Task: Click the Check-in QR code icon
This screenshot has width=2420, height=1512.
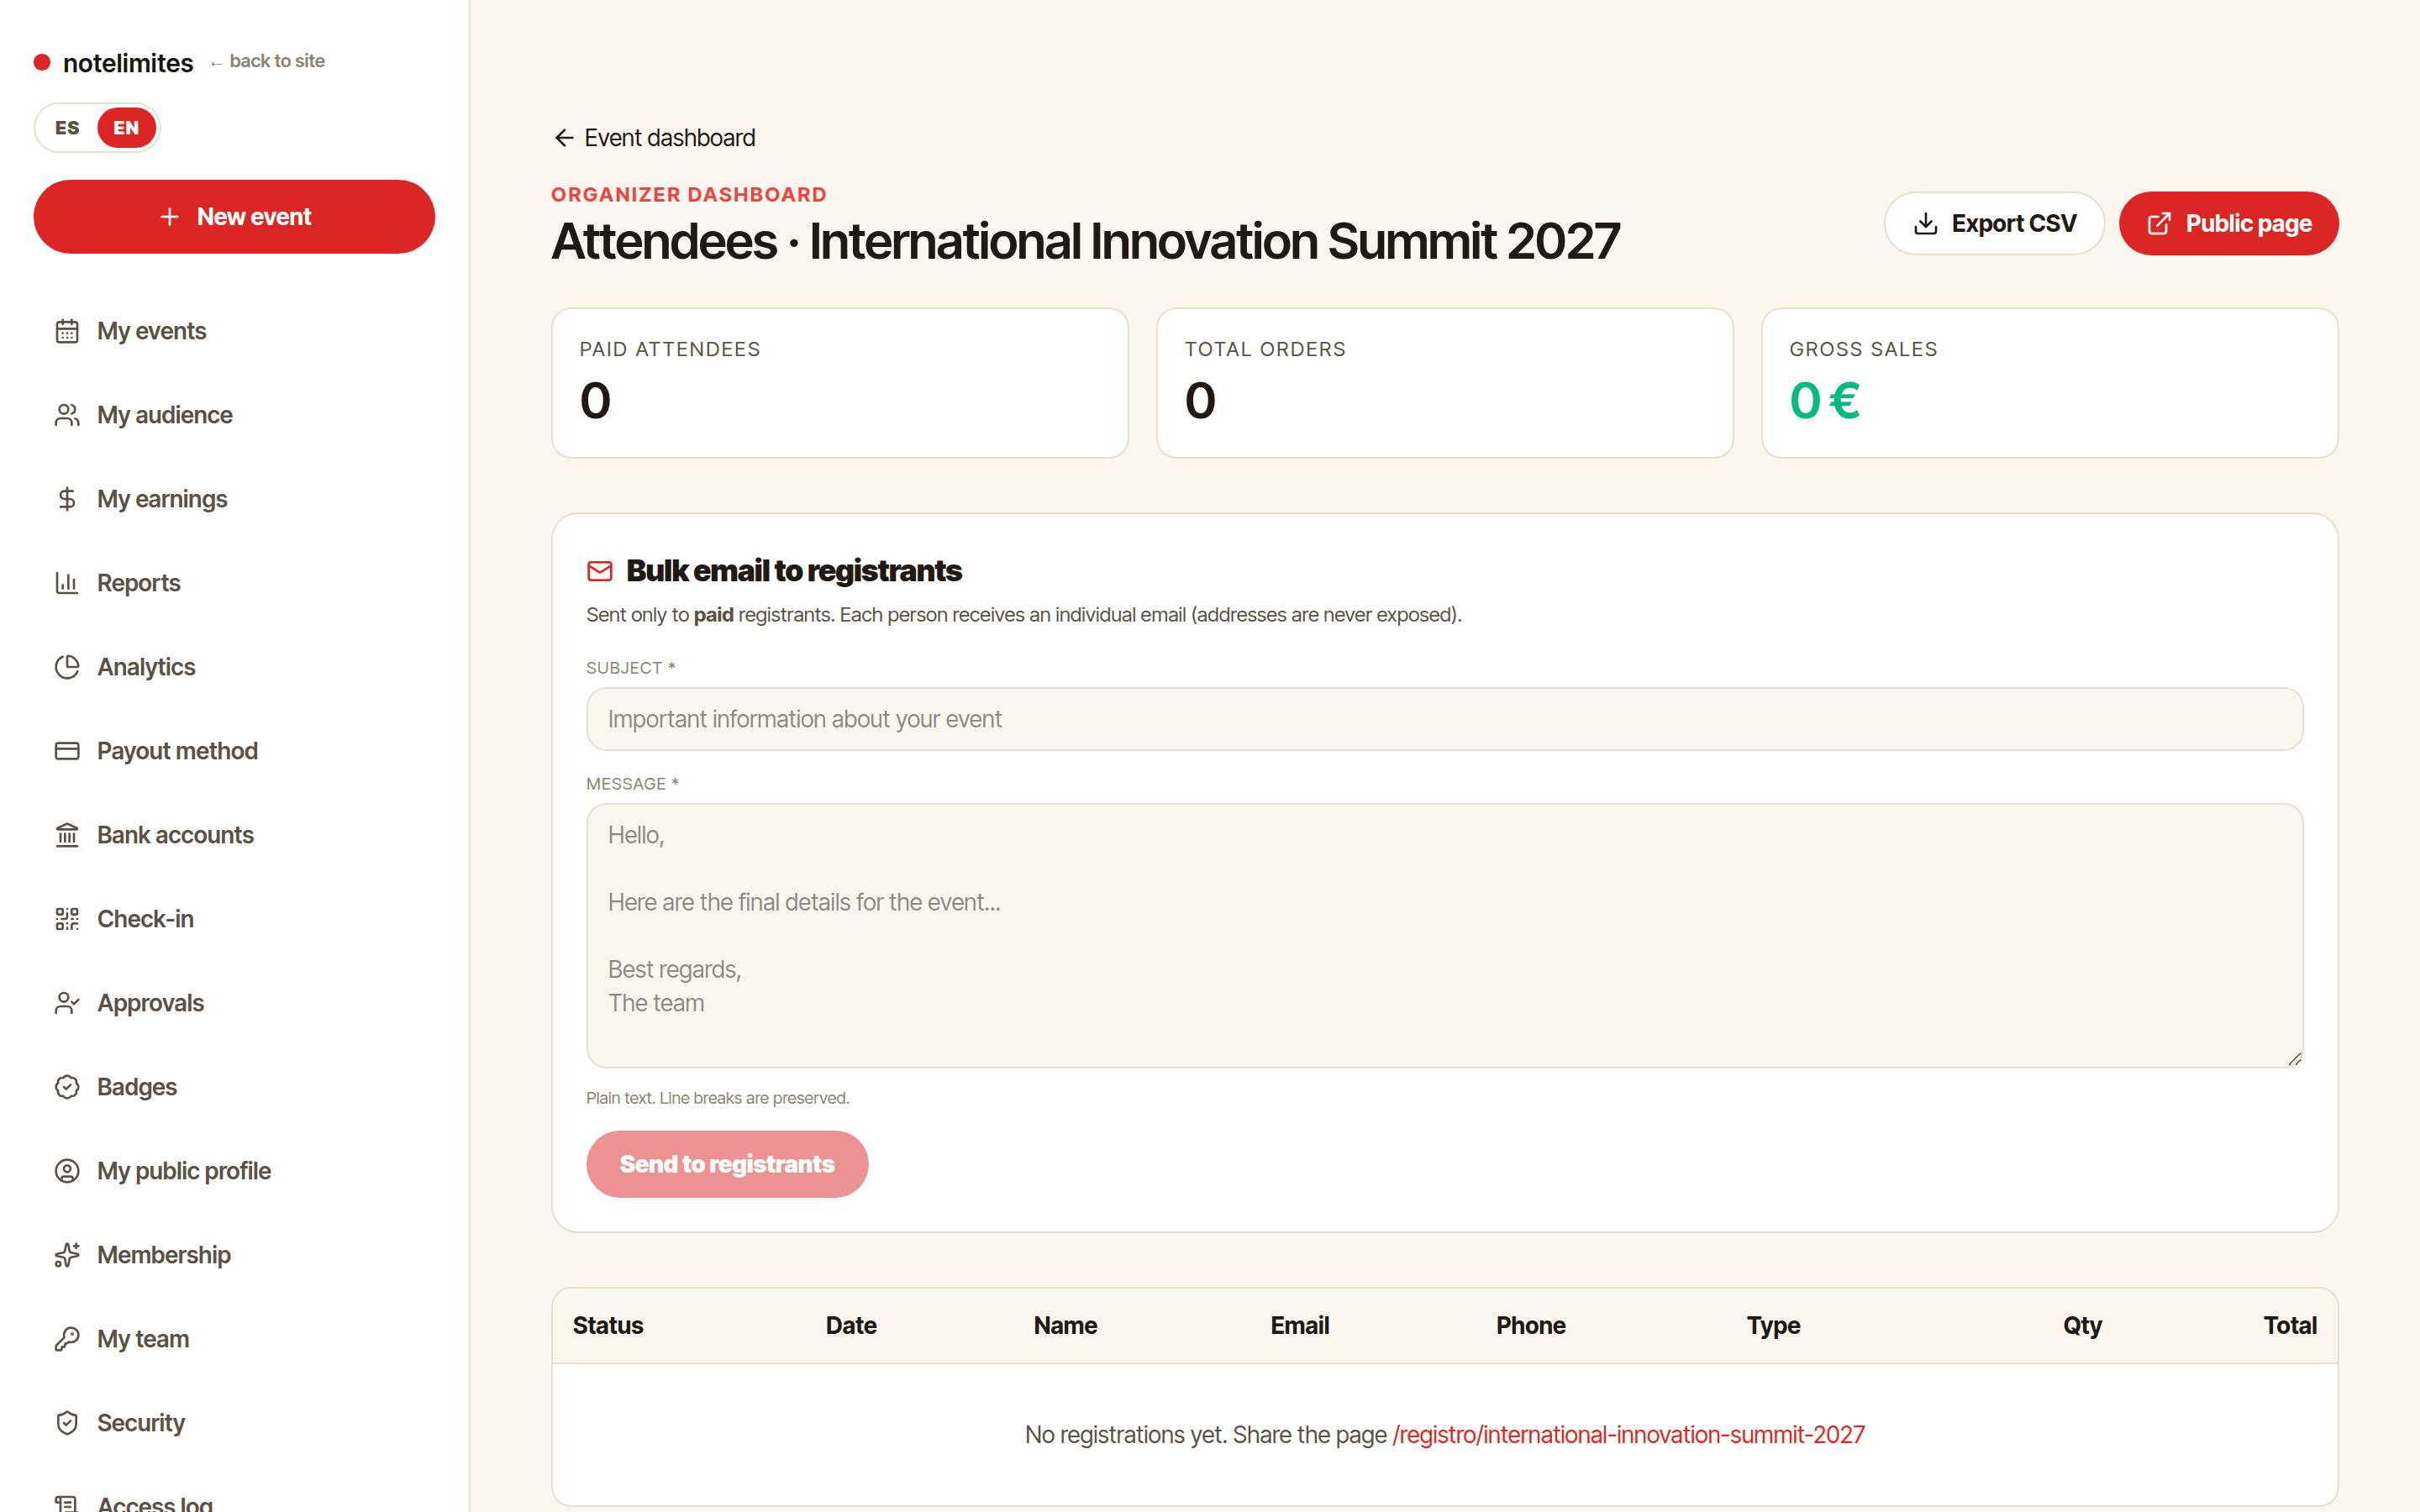Action: pyautogui.click(x=67, y=919)
